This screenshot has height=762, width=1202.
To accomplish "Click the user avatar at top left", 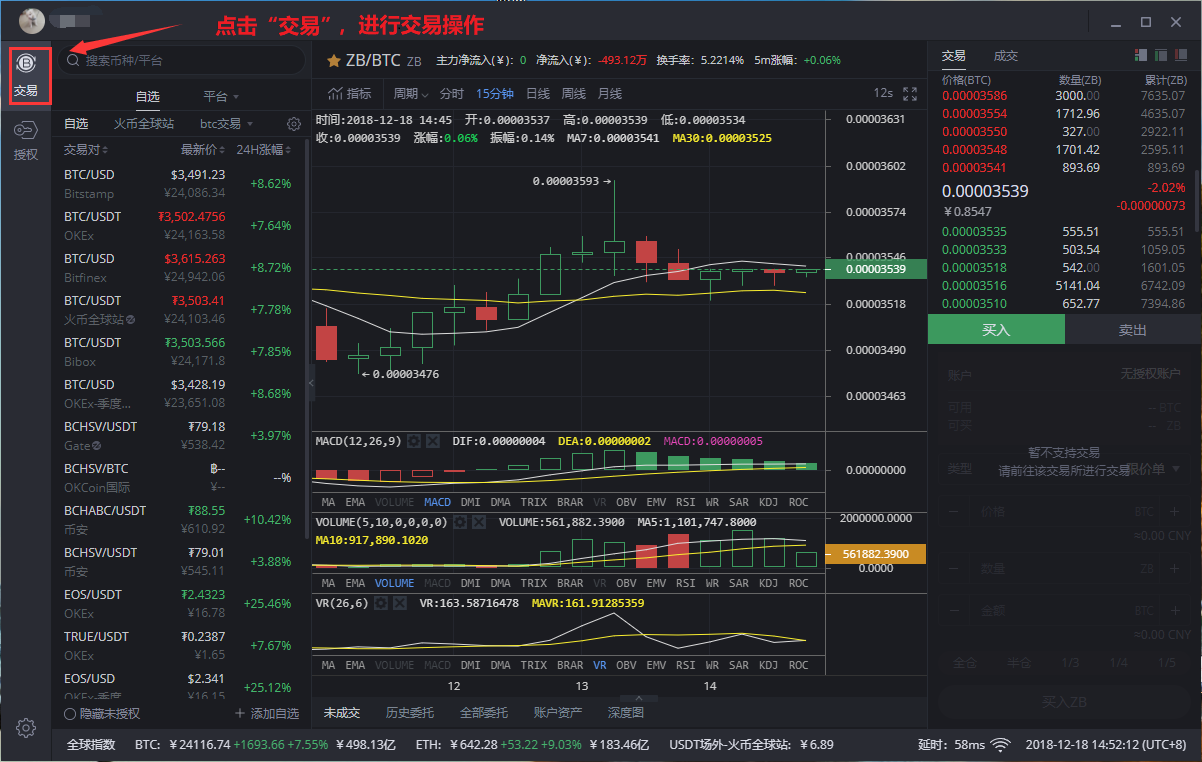I will (32, 20).
